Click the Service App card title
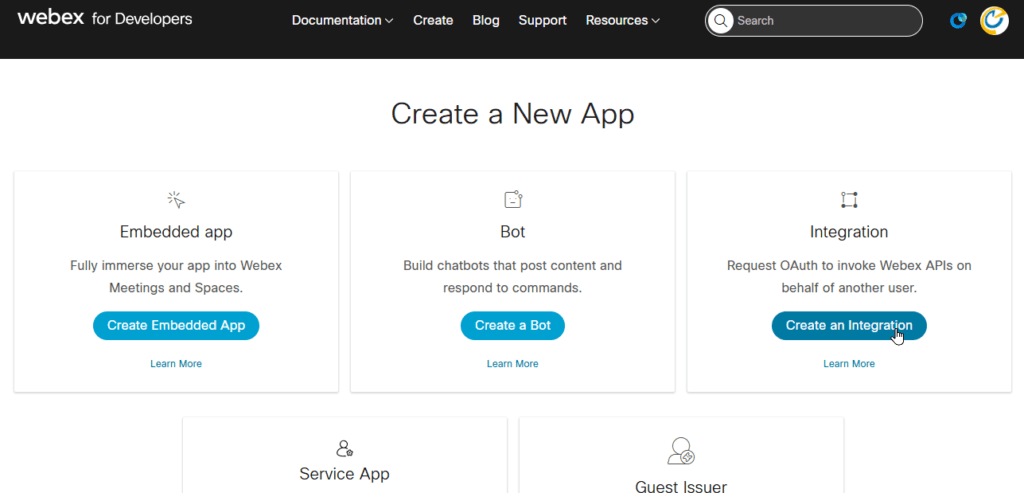Viewport: 1024px width, 493px height. tap(344, 473)
